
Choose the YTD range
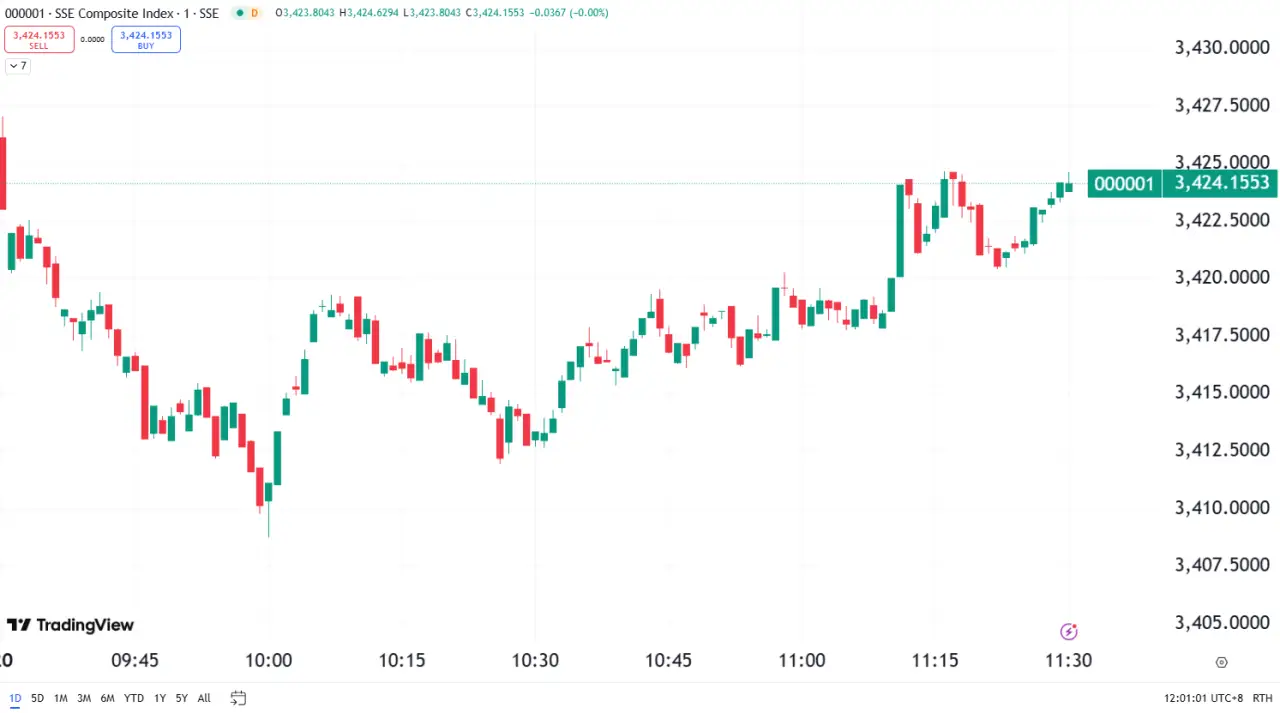(134, 698)
